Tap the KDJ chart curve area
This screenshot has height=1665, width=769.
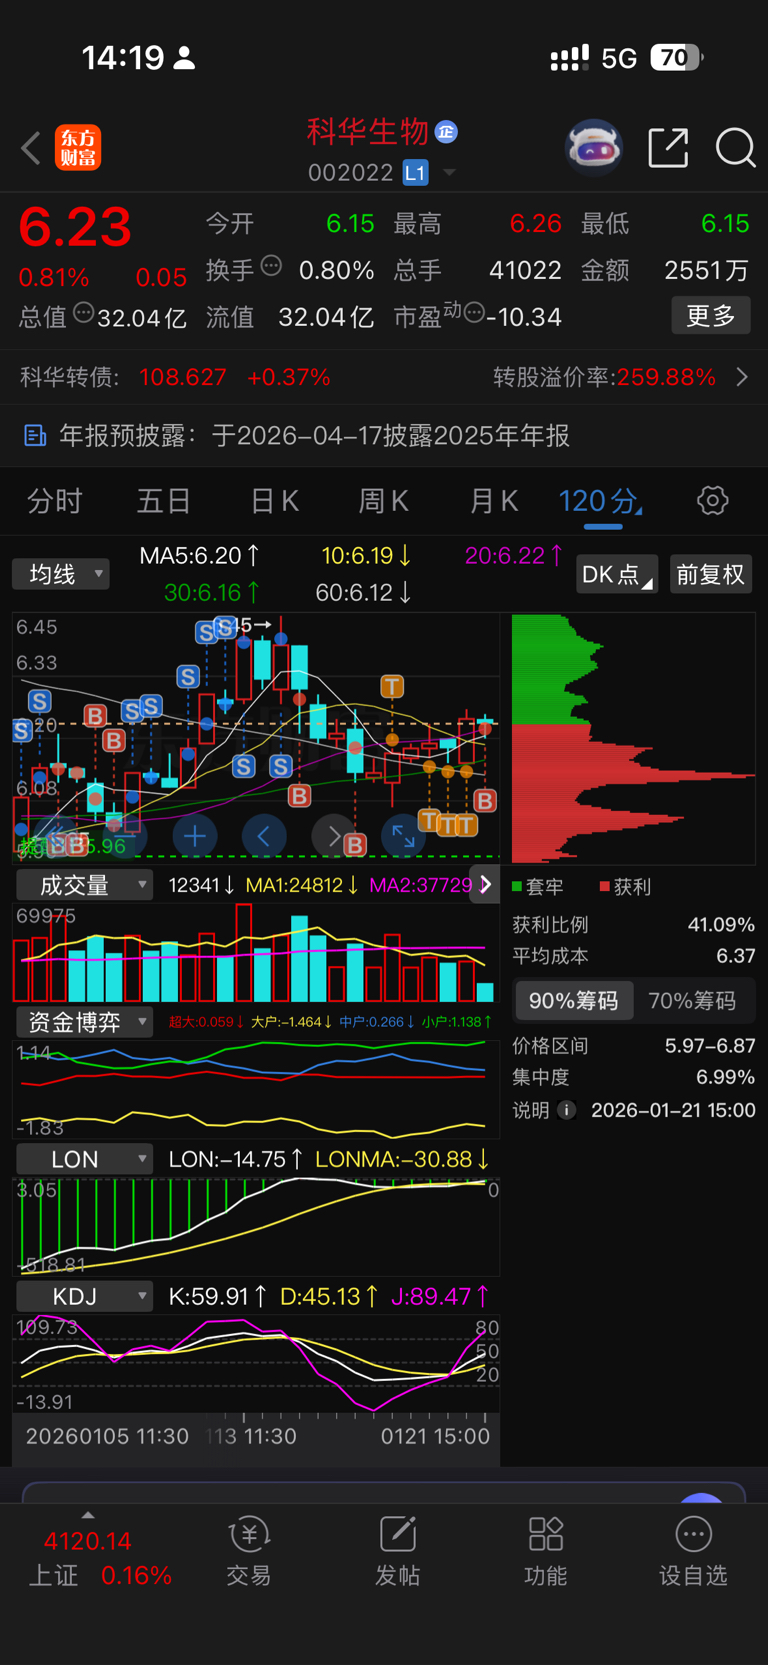click(x=256, y=1362)
